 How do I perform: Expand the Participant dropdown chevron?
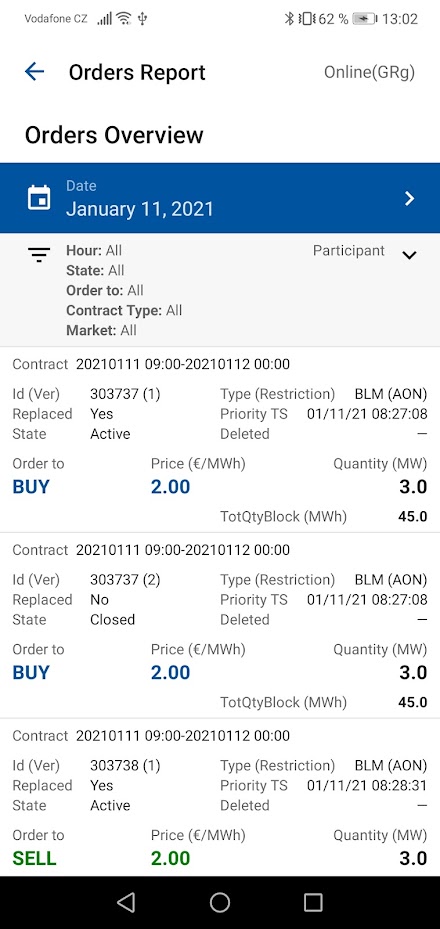pyautogui.click(x=409, y=255)
